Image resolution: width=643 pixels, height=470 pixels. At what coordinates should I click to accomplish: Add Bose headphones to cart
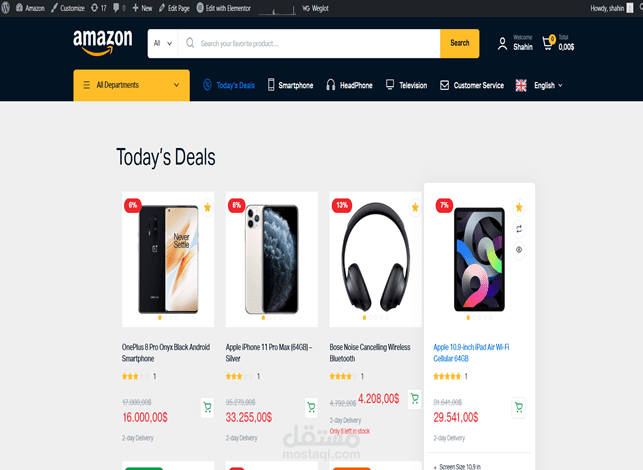(415, 399)
